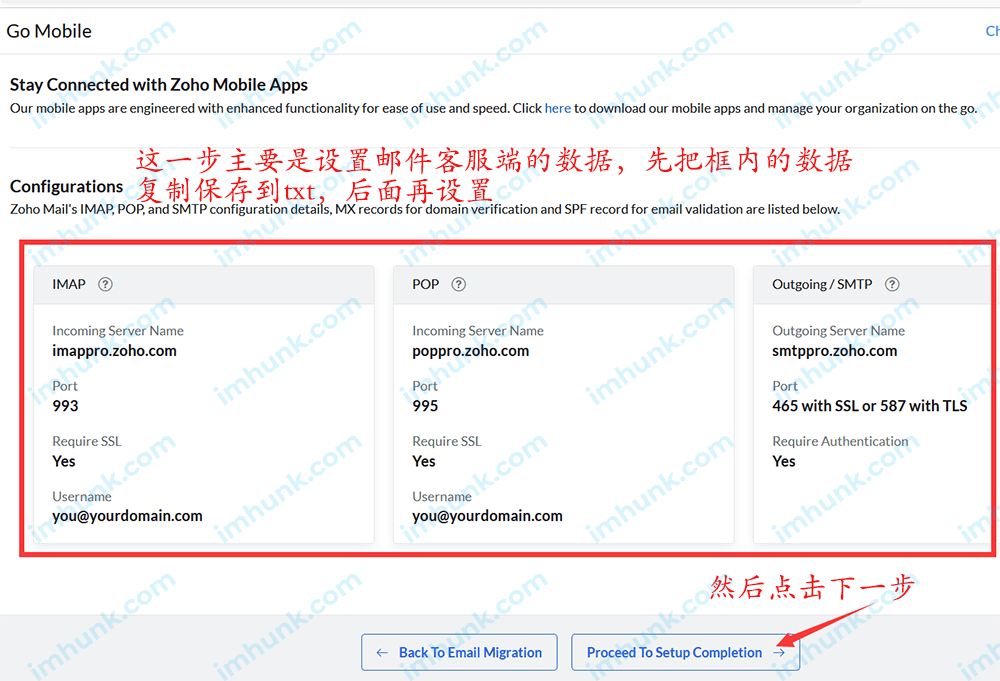Click the Back To Email Migration button
Screen dimensions: 1000x681
[459, 652]
